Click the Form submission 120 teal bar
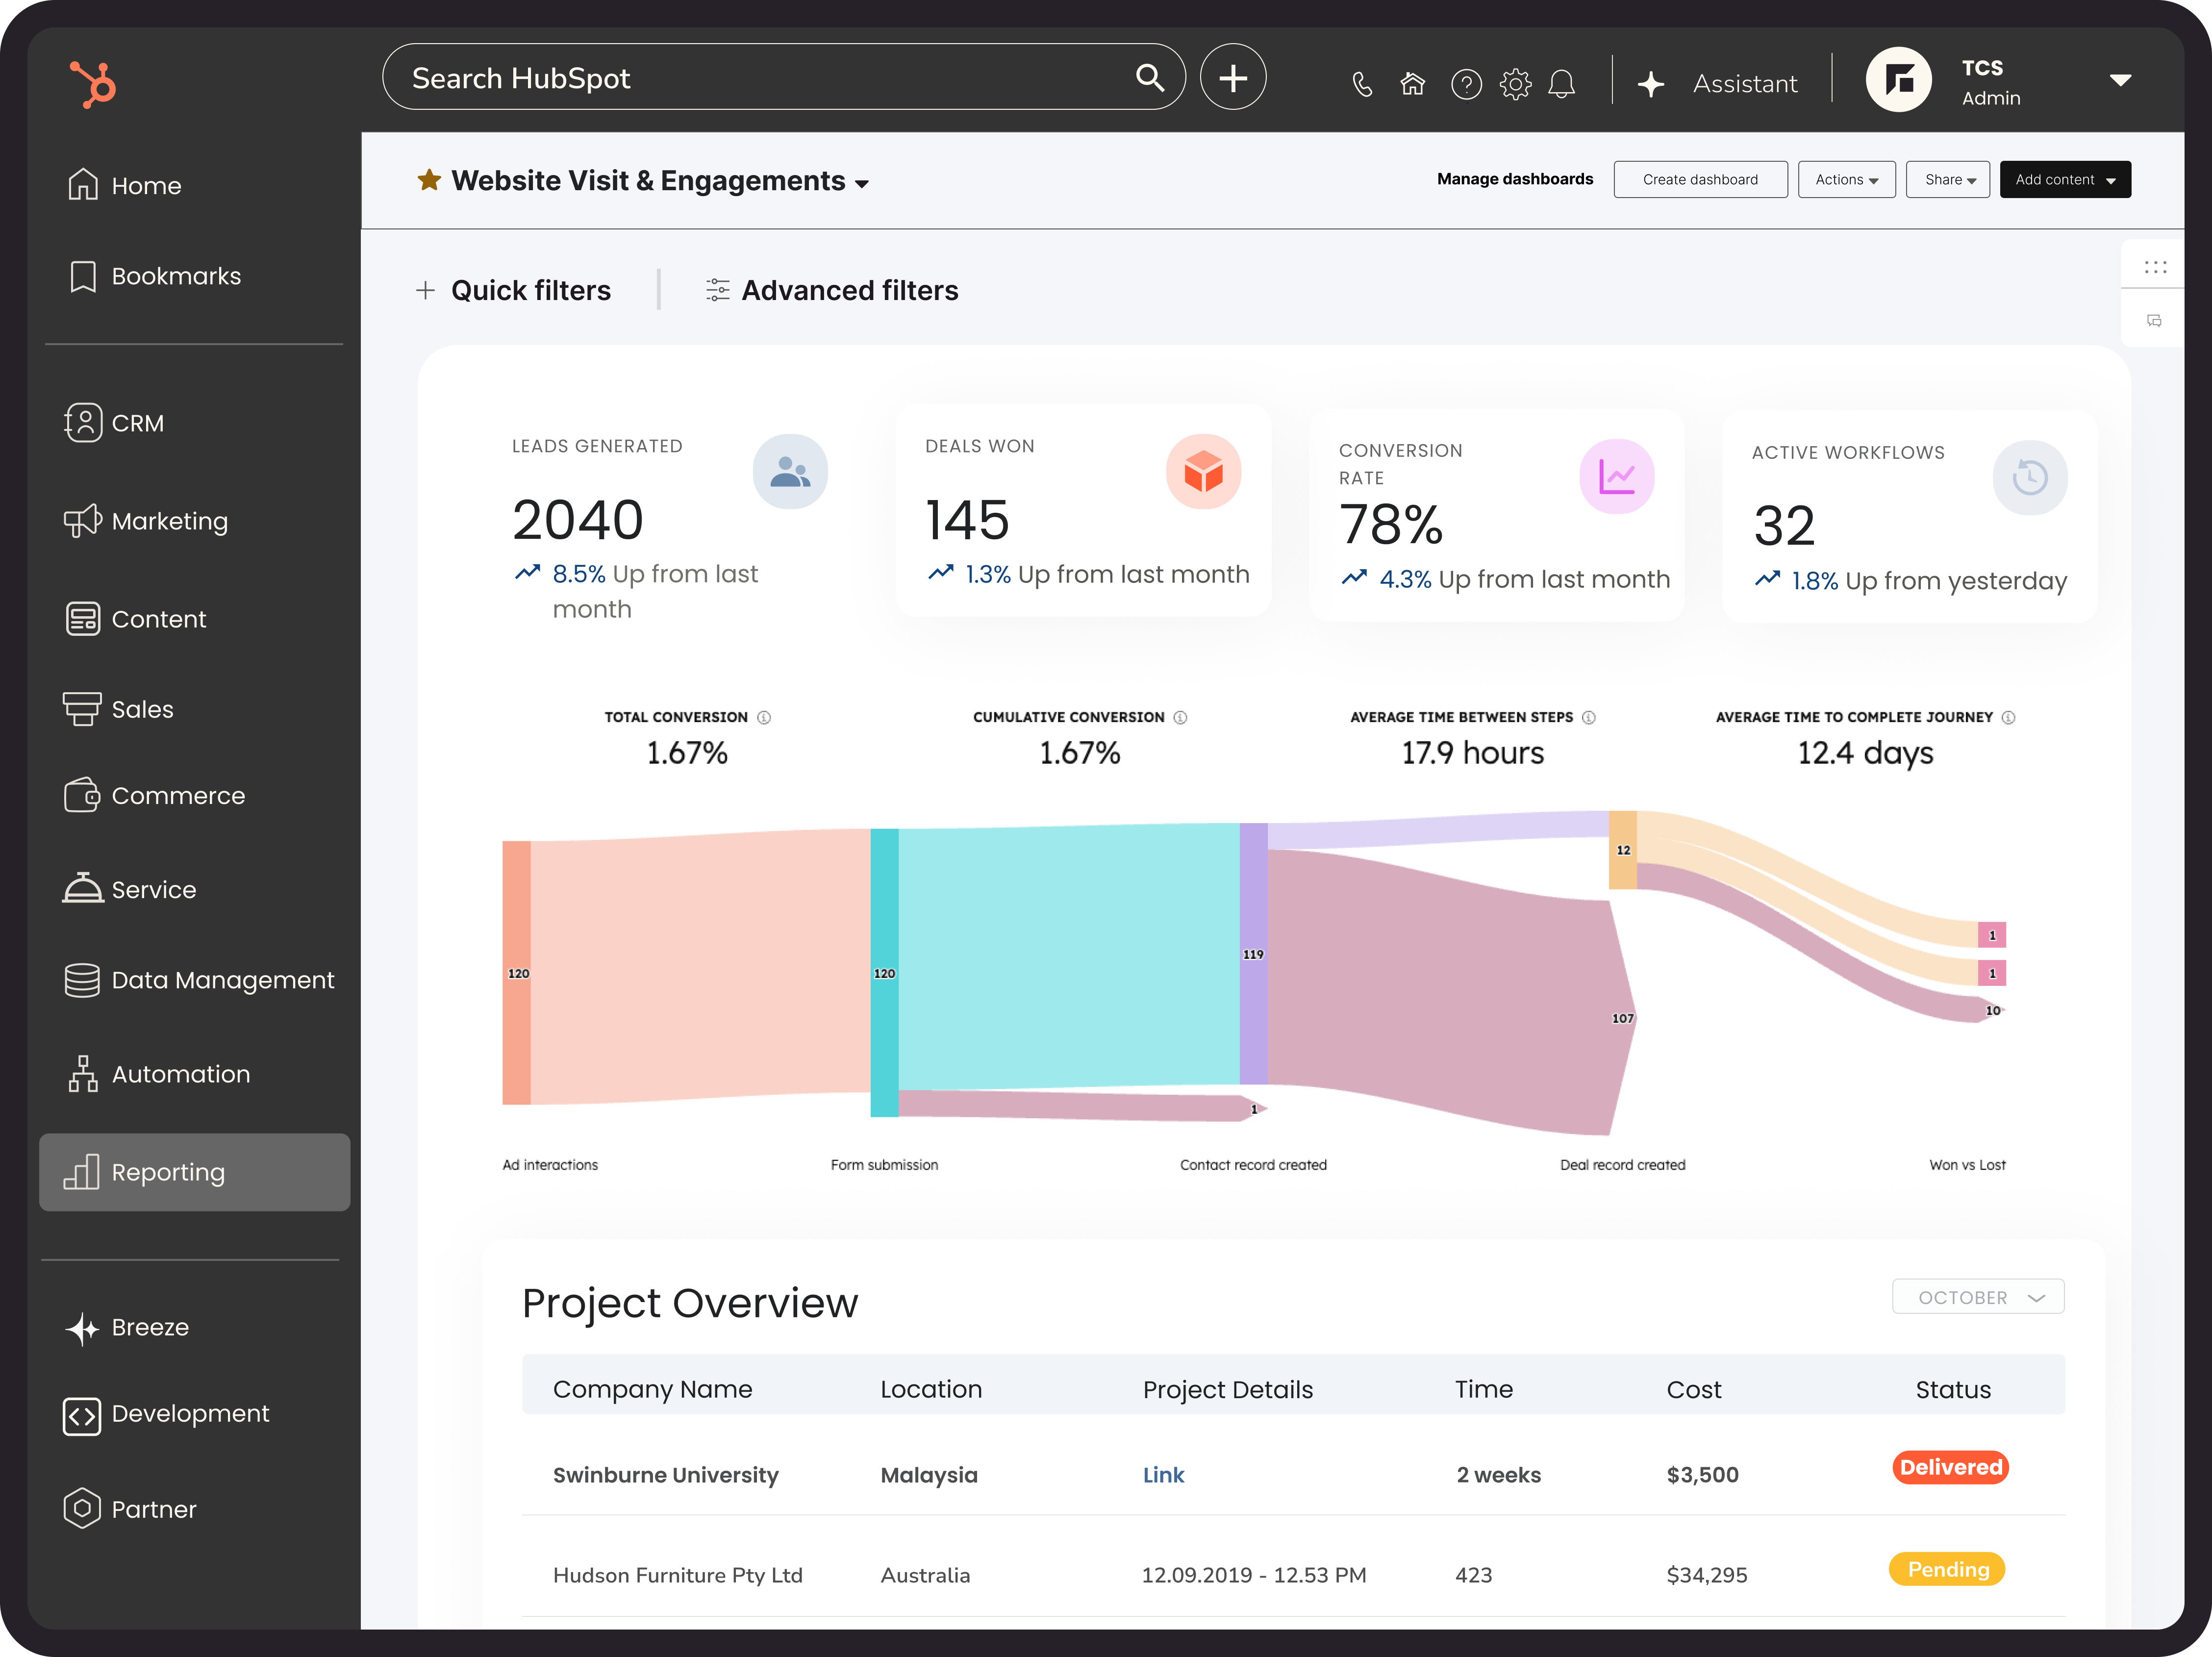The width and height of the screenshot is (2212, 1657). click(884, 973)
